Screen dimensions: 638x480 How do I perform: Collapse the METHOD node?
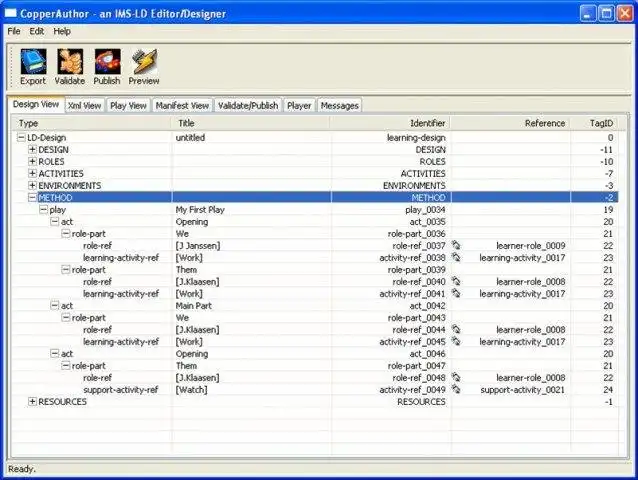(33, 197)
